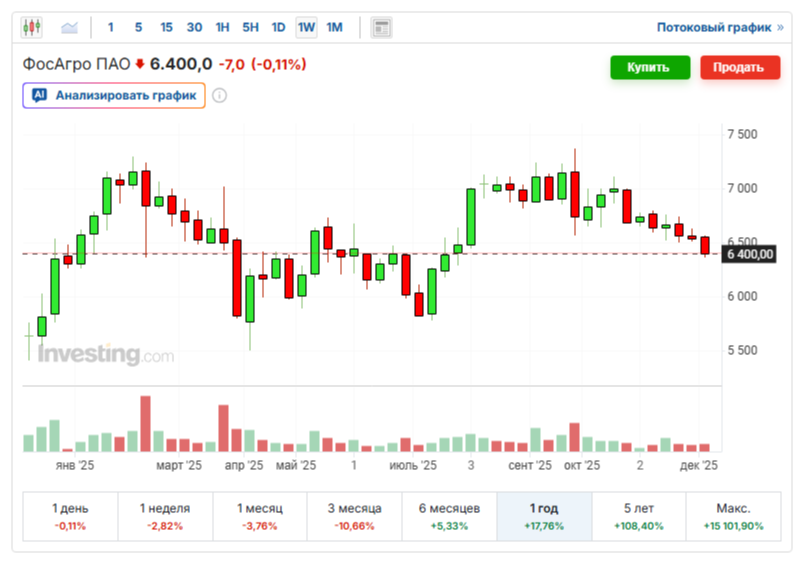The height and width of the screenshot is (566, 807).
Task: Select the 1 месяц period
Action: (x=260, y=516)
